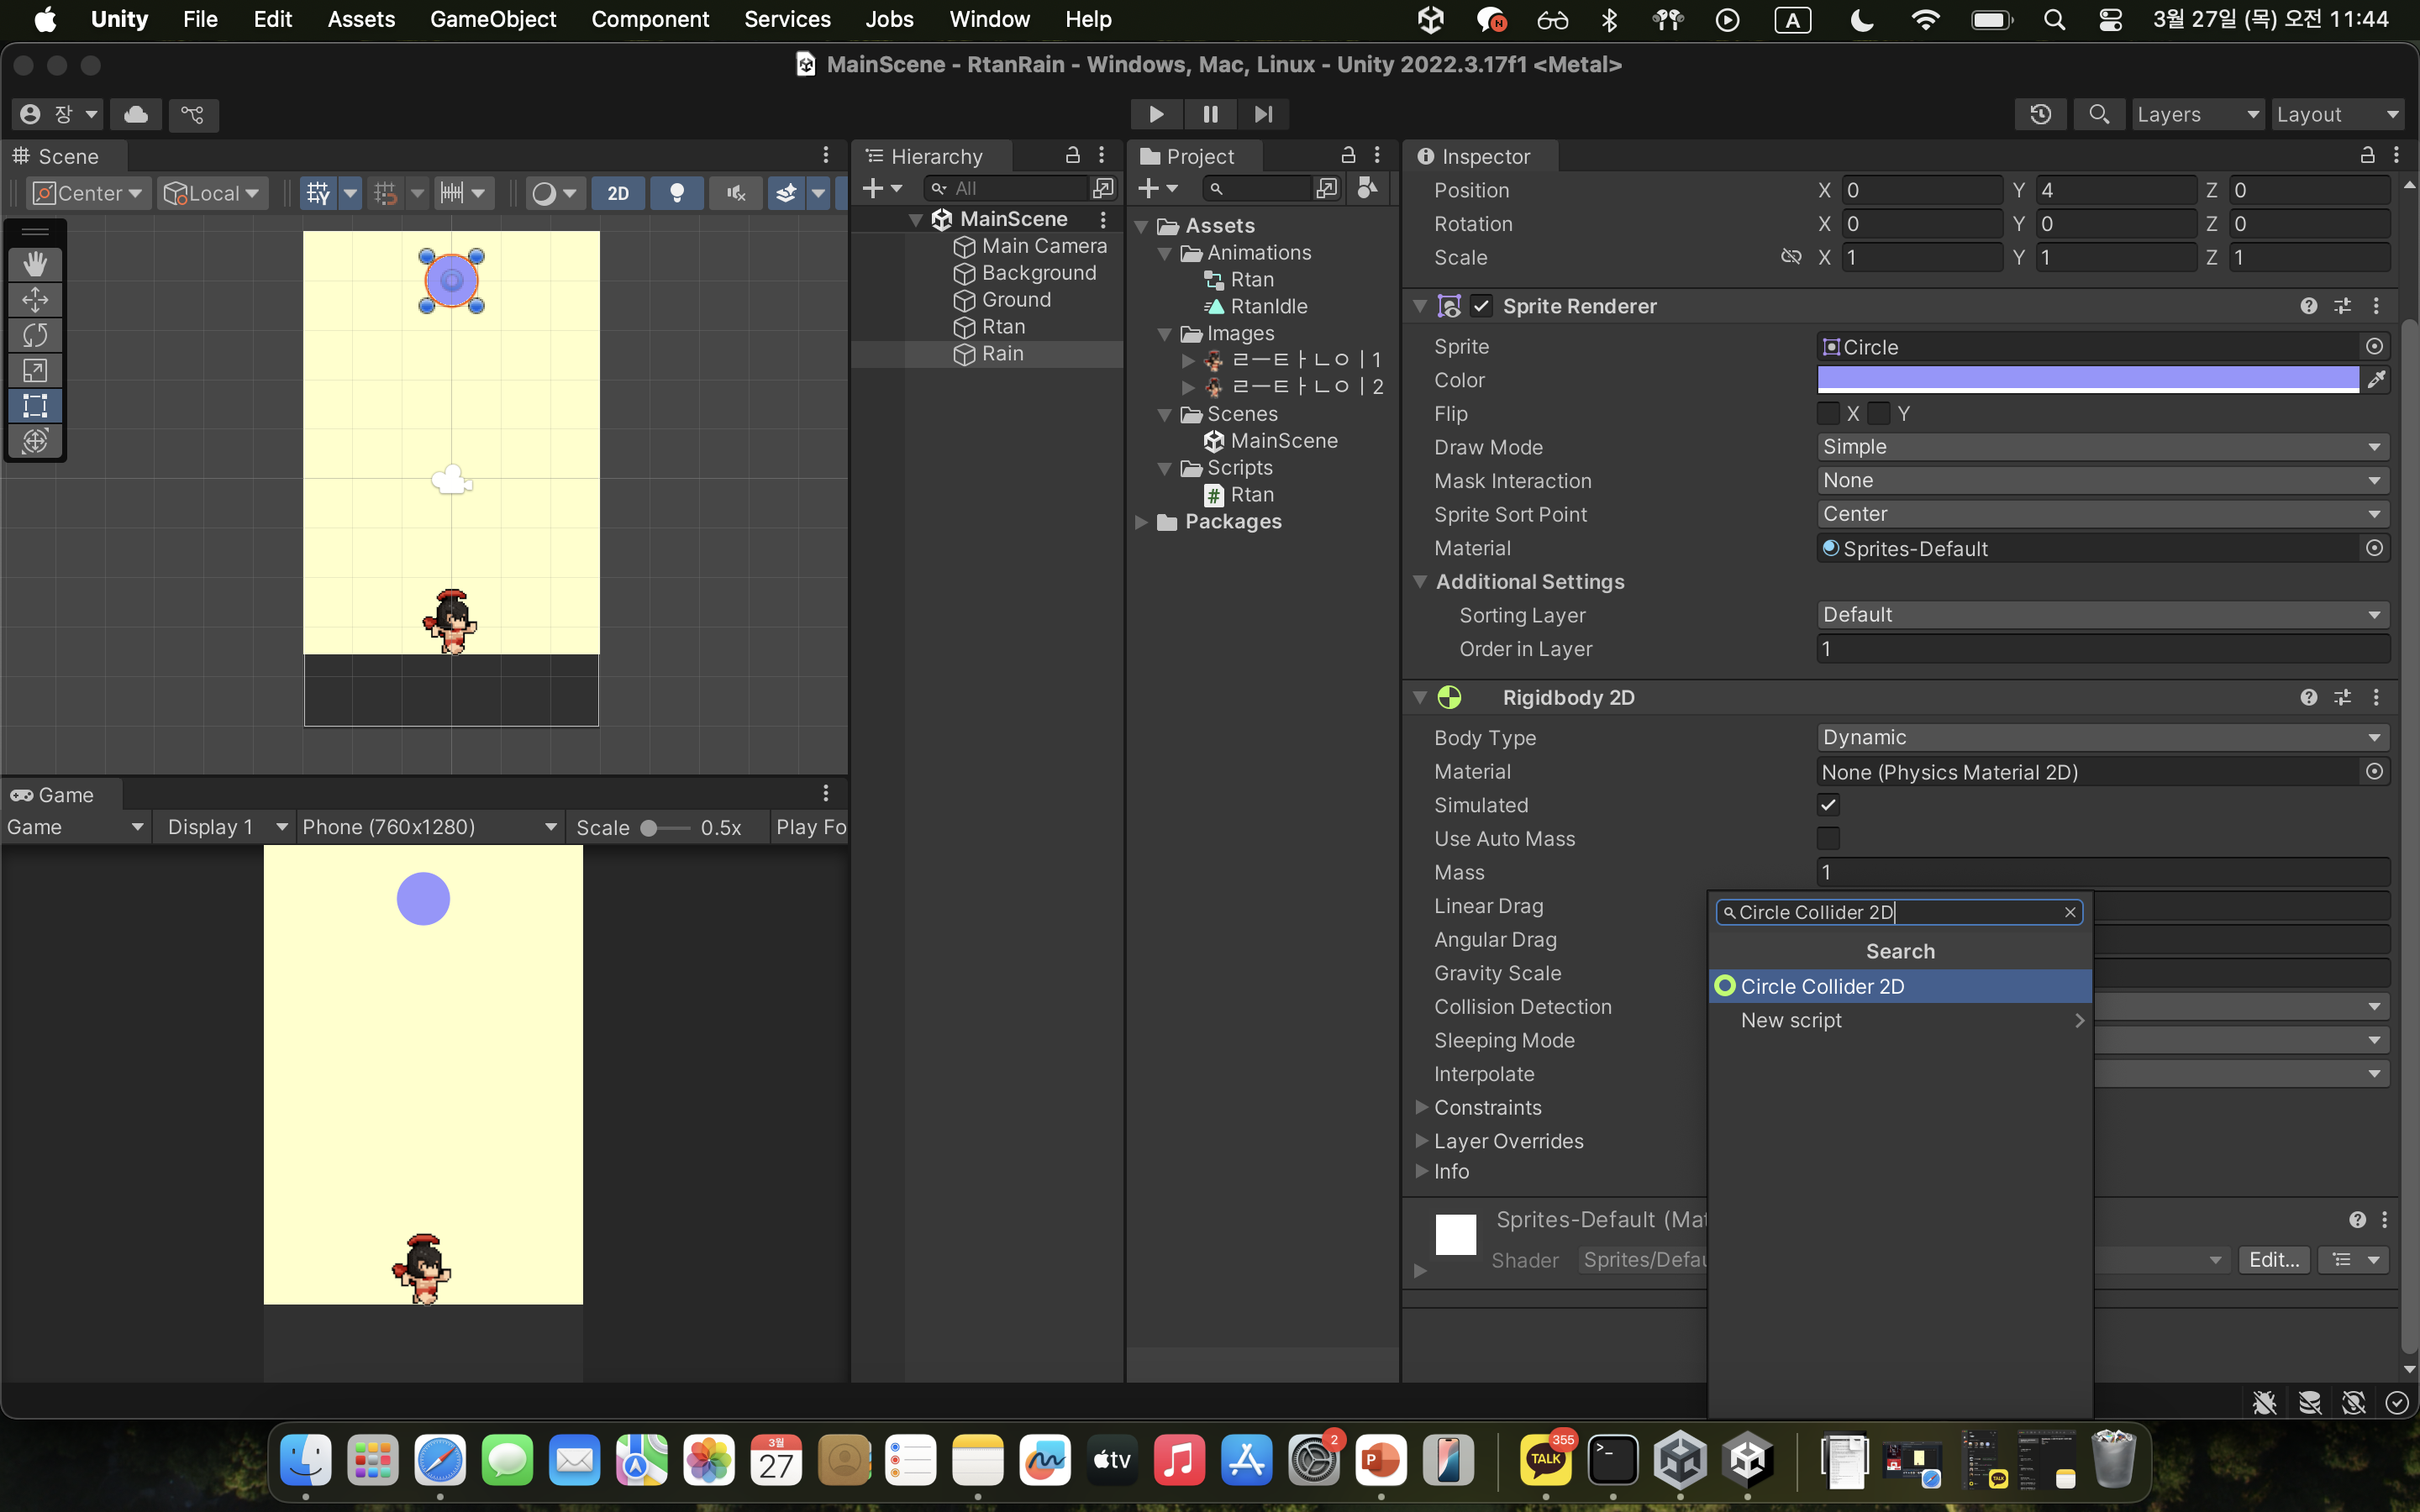Select the Rect tool in Scene toolbar

[35, 406]
